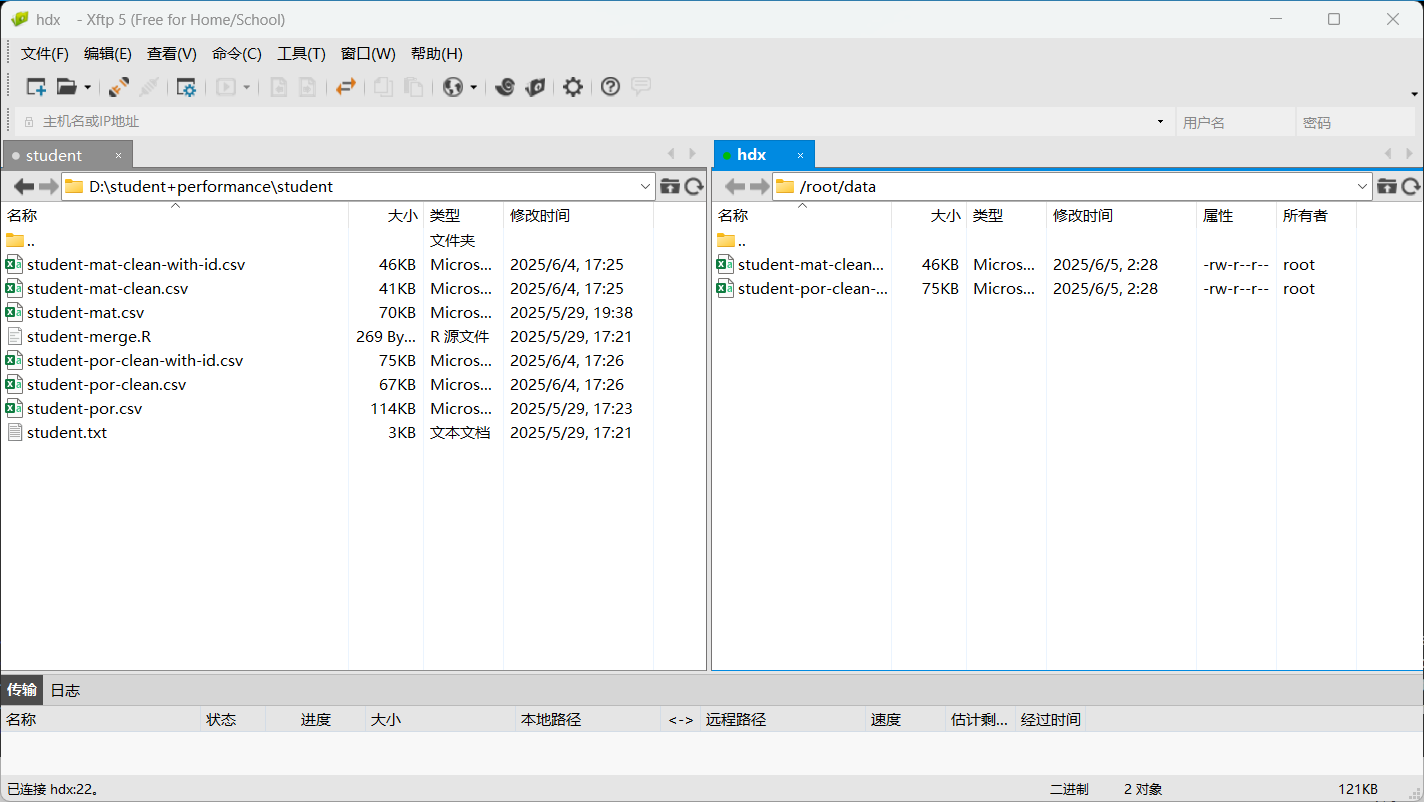Viewport: 1424px width, 802px height.
Task: Launch Xshell with its swirl toolbar icon
Action: coord(504,87)
